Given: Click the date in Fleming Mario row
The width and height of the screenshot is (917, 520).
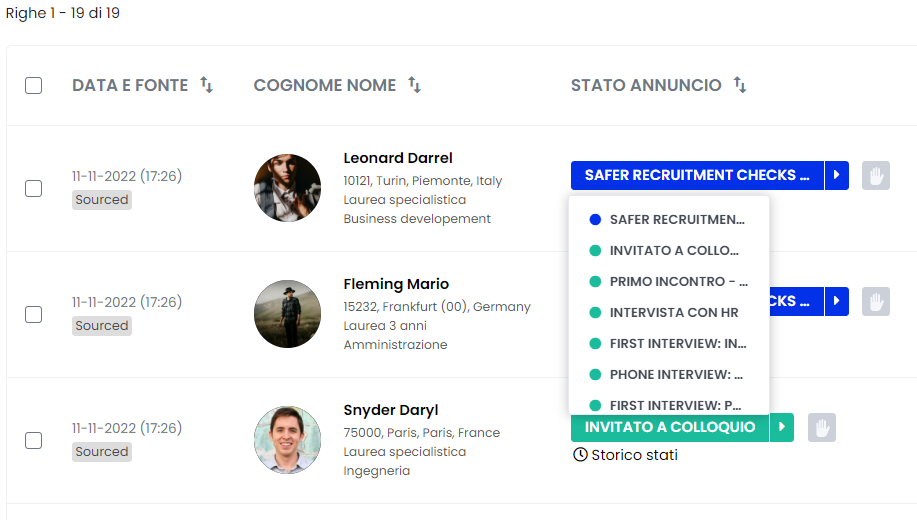Looking at the screenshot, I should 127,302.
